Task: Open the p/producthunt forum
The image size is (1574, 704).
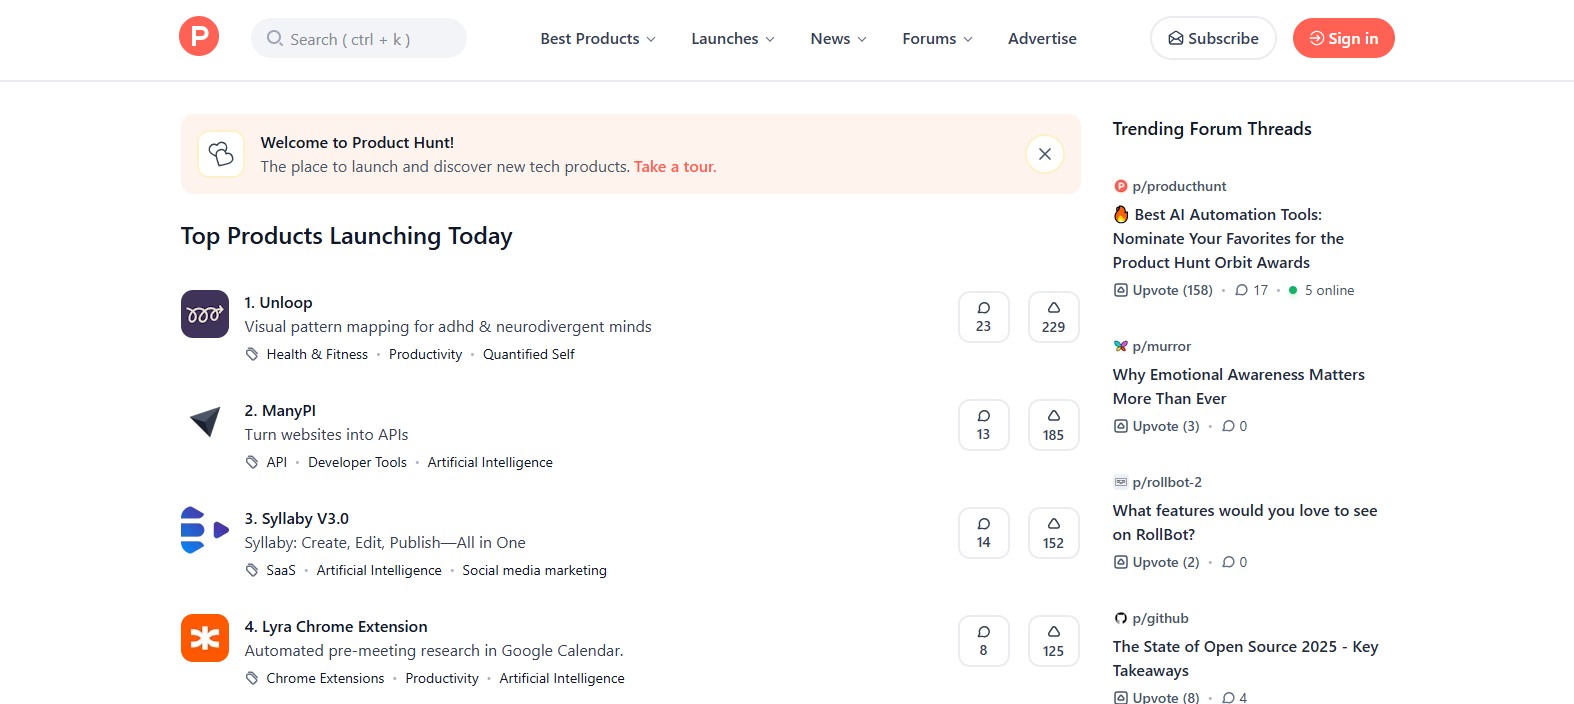Action: click(x=1179, y=186)
